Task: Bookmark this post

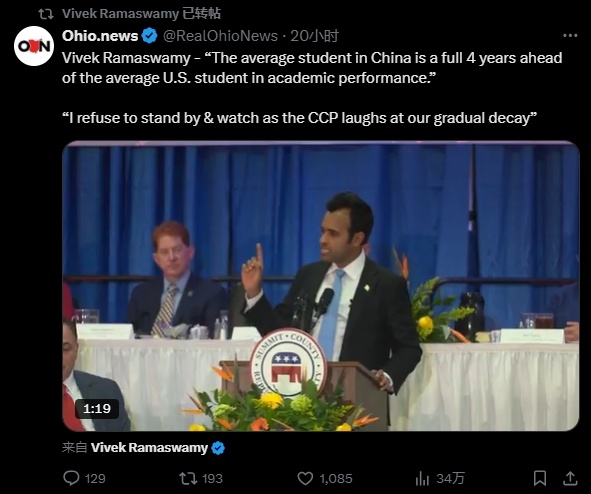Action: [540, 478]
